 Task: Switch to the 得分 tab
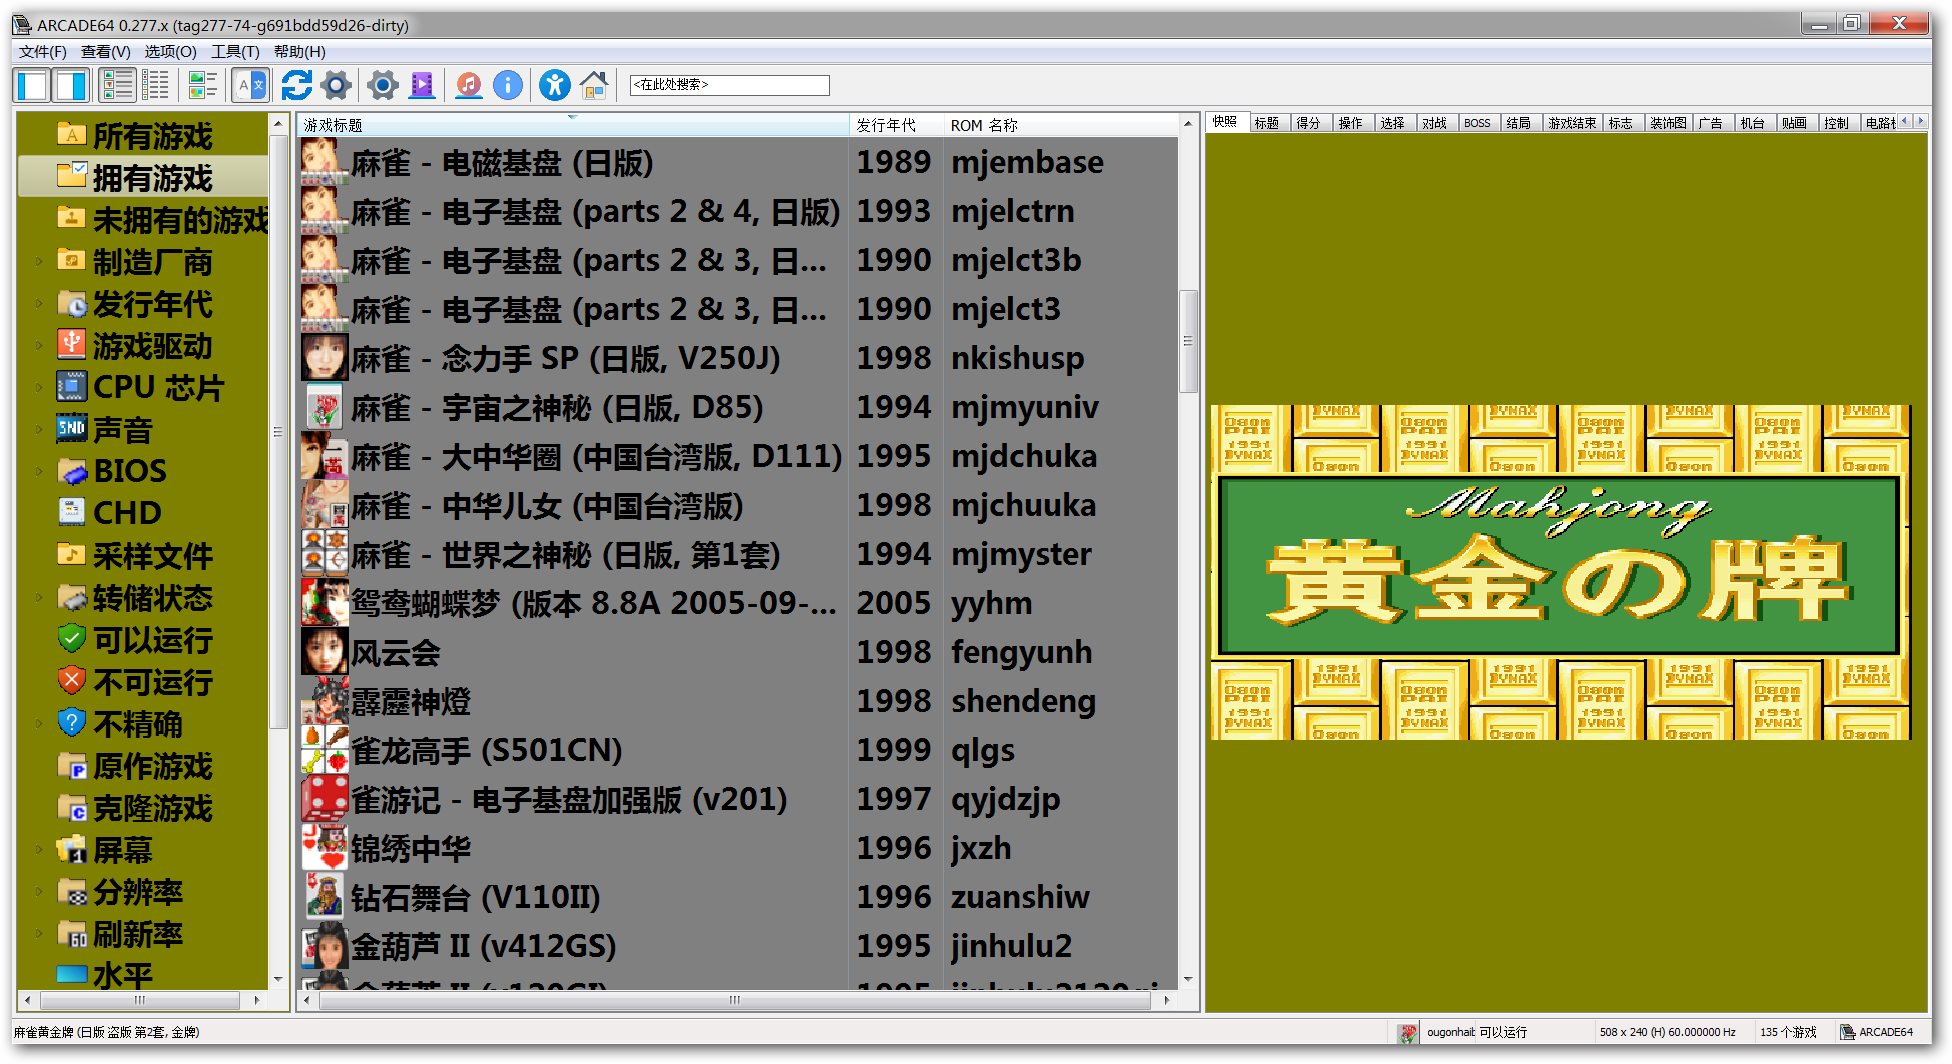1309,123
